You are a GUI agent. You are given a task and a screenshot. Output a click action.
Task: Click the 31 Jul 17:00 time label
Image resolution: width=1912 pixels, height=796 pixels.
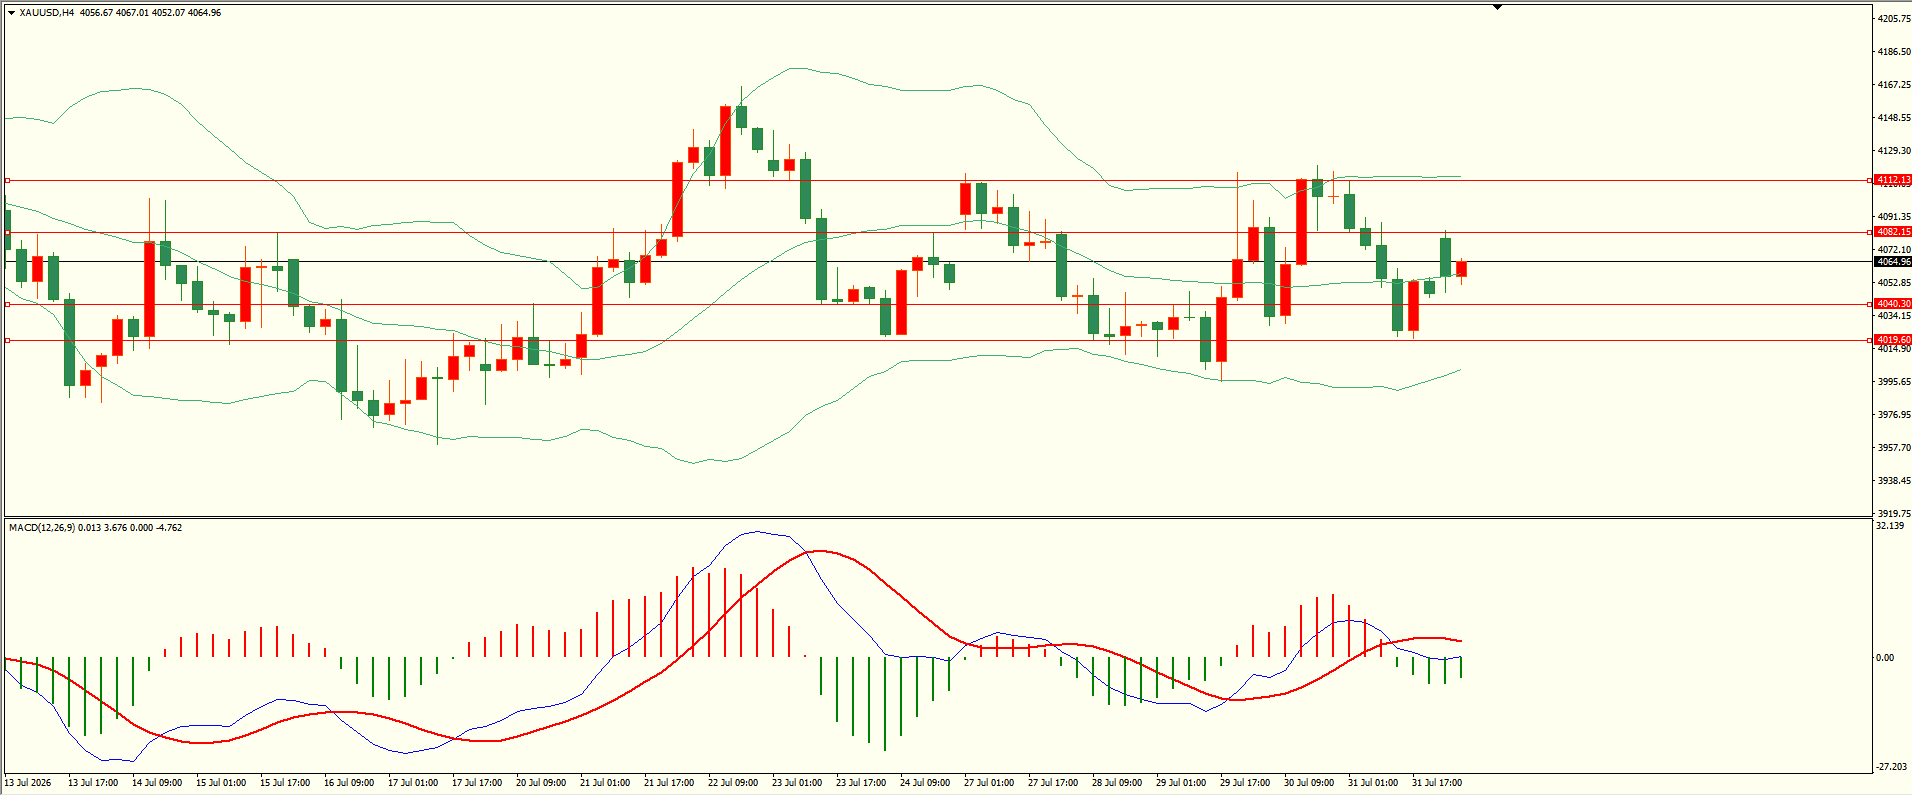[1437, 783]
